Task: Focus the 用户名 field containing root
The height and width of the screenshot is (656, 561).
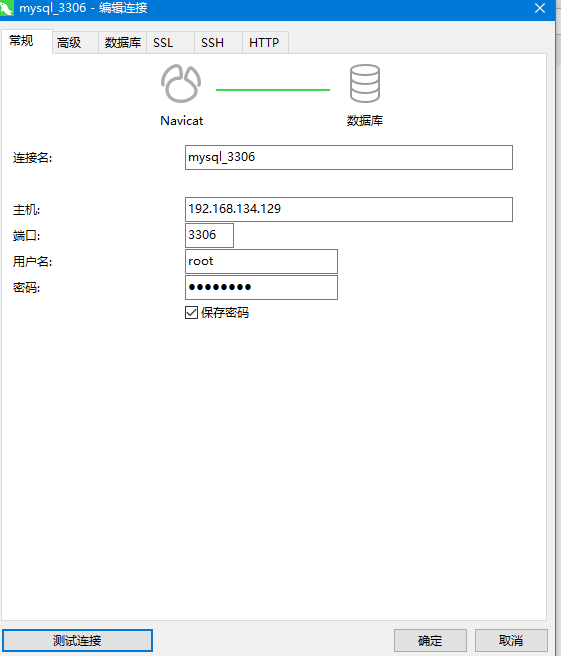Action: point(261,261)
